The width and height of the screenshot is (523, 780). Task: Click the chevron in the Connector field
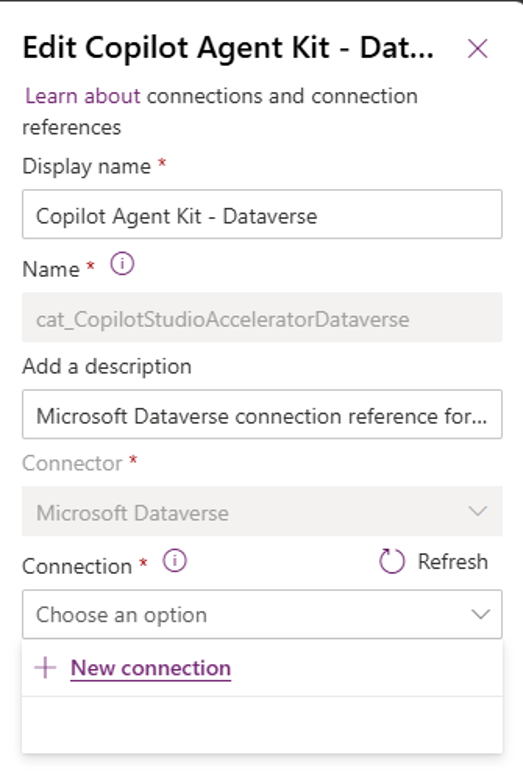pyautogui.click(x=477, y=511)
